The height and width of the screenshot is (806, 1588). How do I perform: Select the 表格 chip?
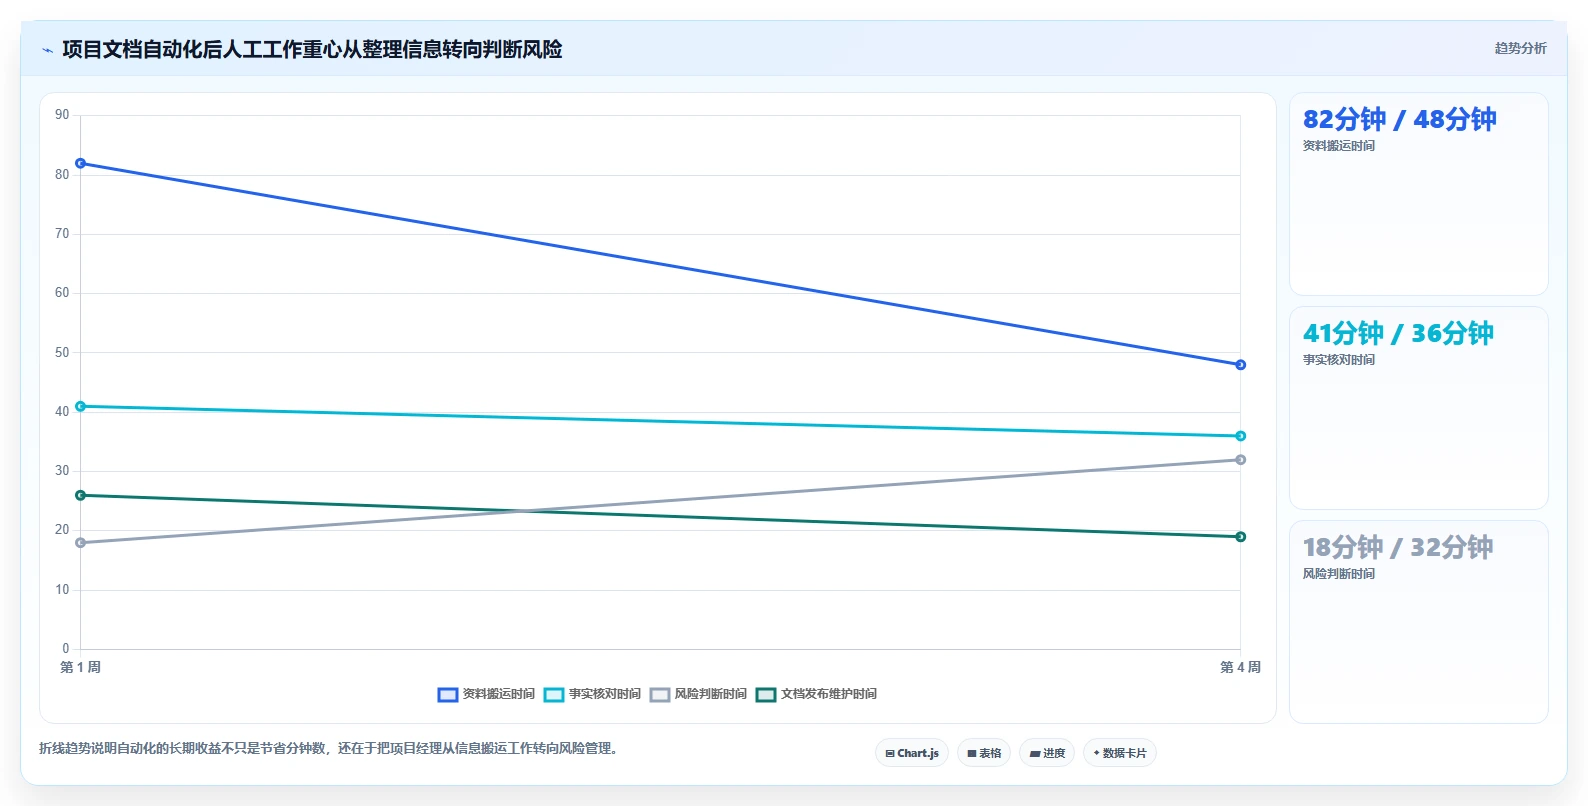pyautogui.click(x=984, y=753)
